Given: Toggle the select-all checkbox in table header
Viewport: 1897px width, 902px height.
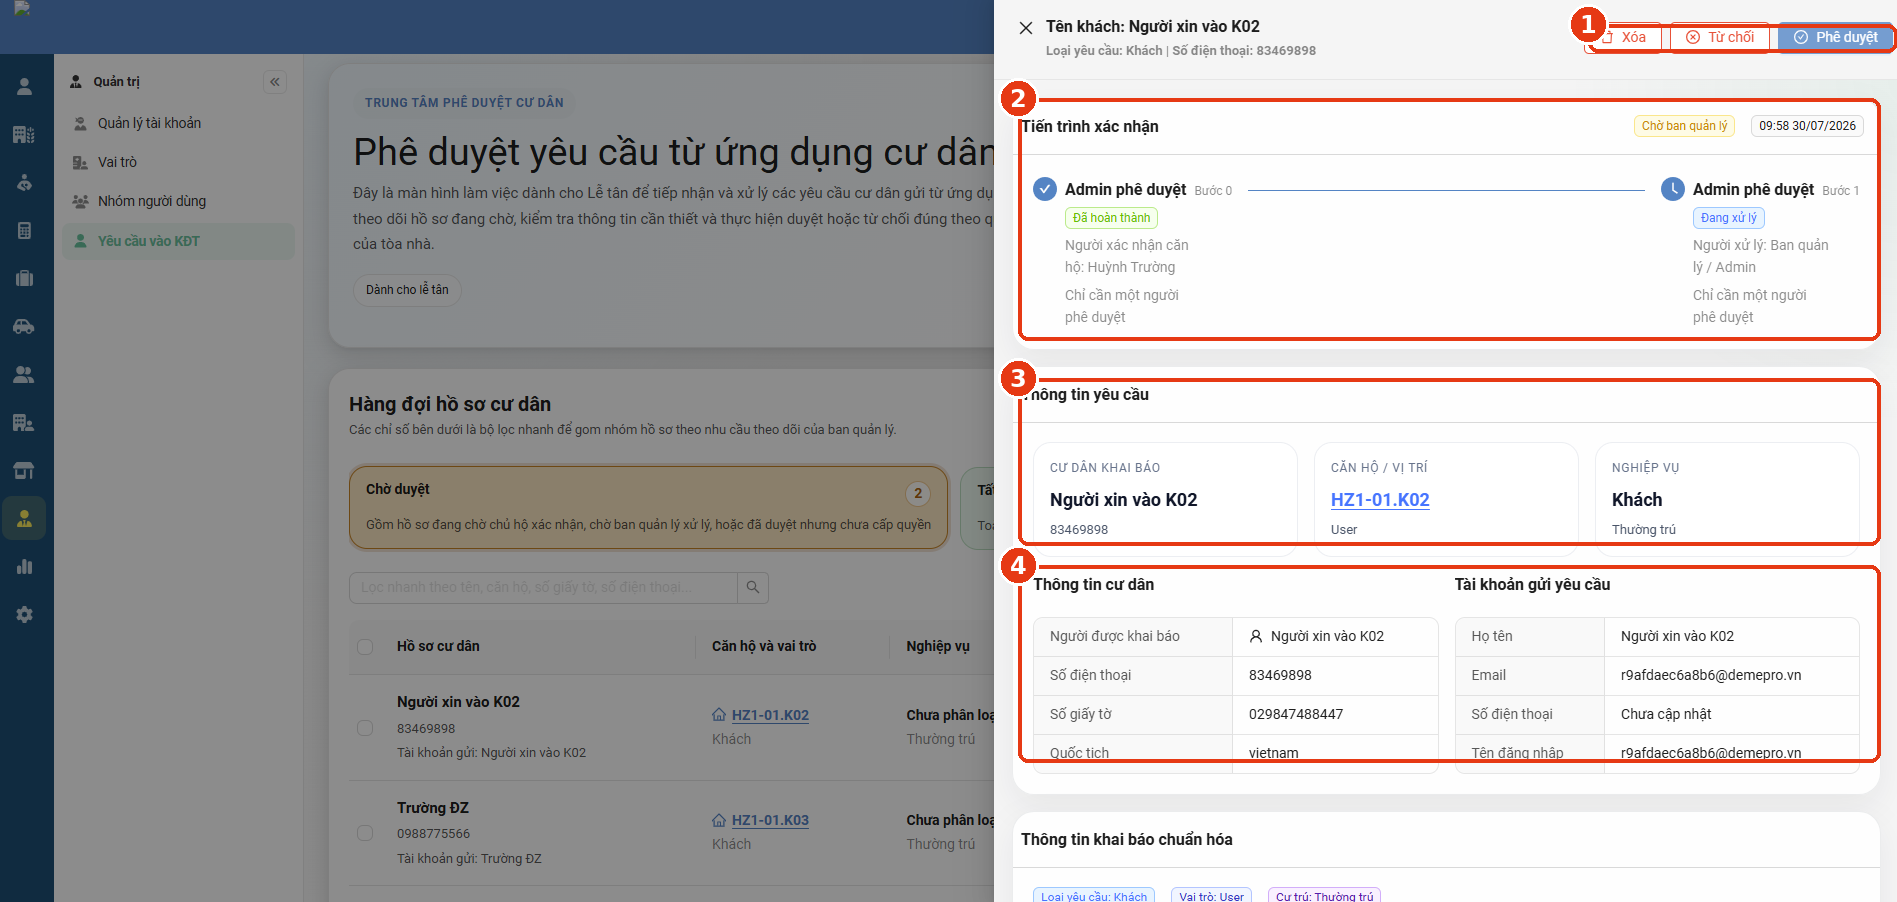Looking at the screenshot, I should (x=365, y=647).
